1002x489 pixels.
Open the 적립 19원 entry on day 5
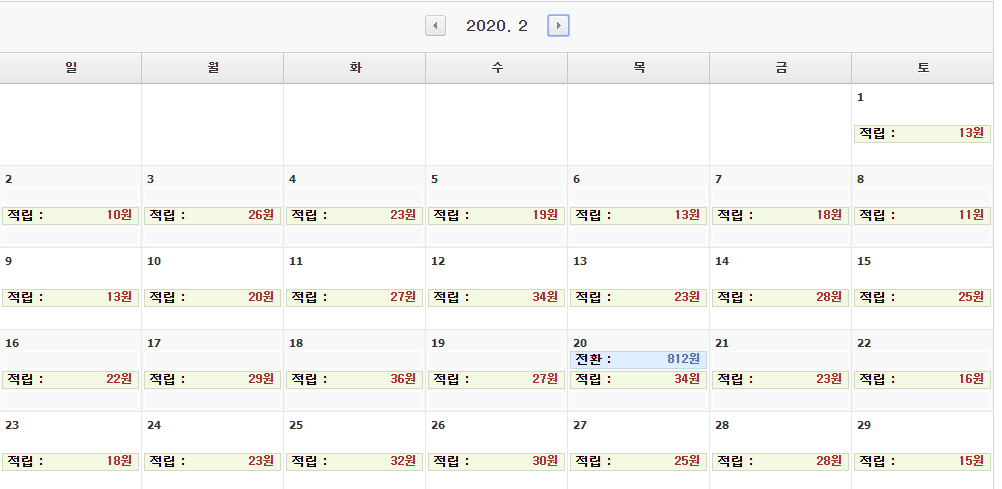(496, 215)
